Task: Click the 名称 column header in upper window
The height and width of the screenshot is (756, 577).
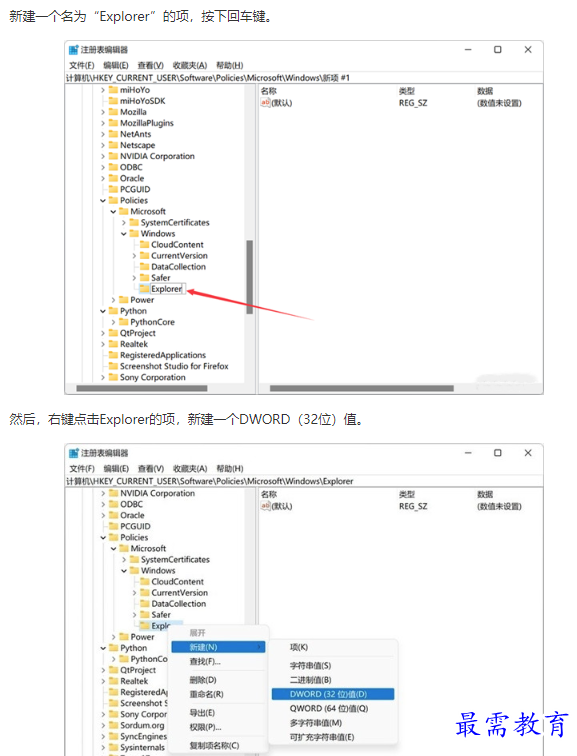Action: (269, 91)
